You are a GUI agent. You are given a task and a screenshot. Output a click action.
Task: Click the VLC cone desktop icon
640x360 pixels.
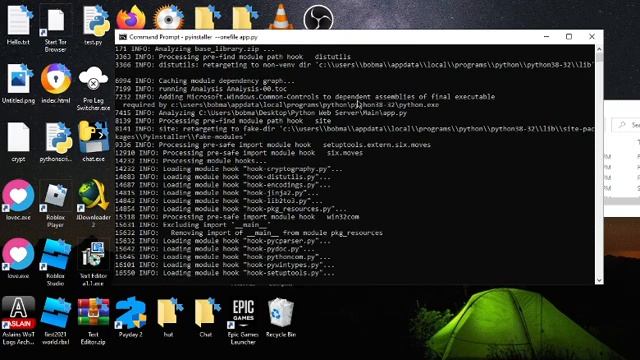[x=281, y=18]
